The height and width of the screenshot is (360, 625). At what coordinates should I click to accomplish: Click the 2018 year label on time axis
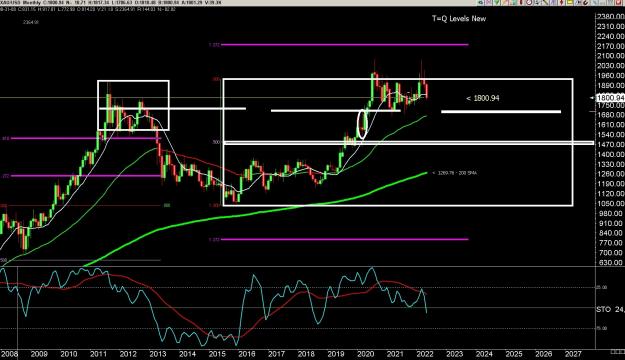click(x=306, y=354)
